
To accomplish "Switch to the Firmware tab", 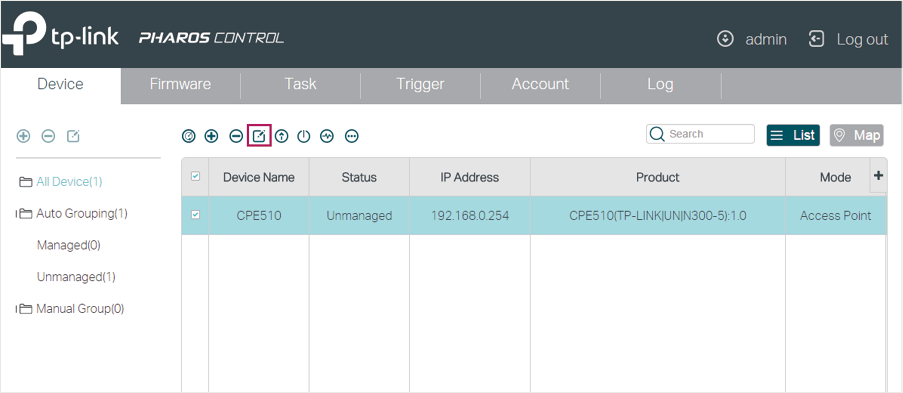I will coord(180,84).
